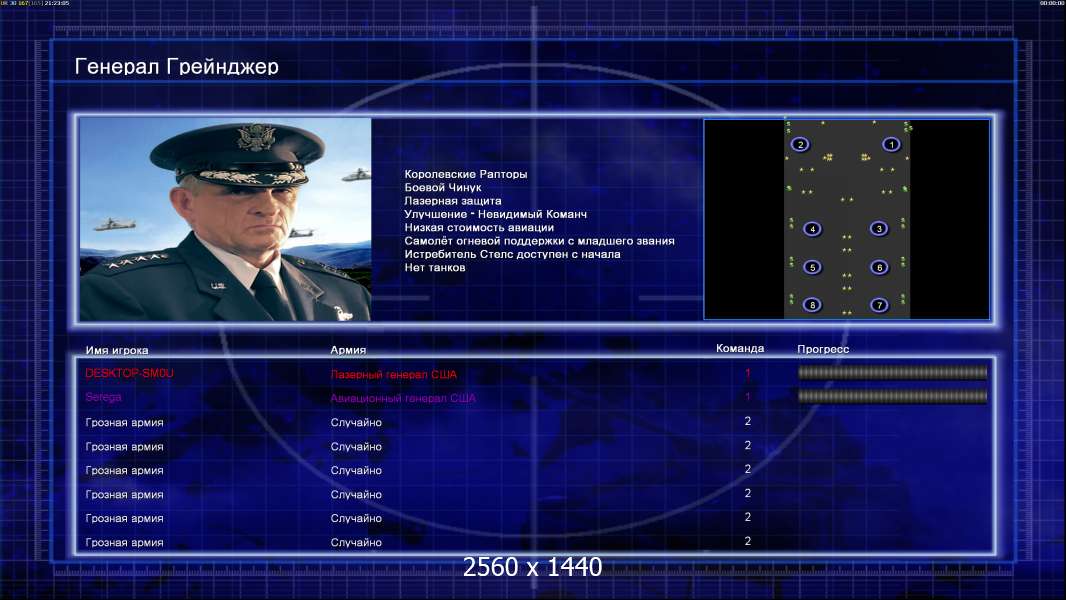Click start position 1 on the minimap
Screen dimensions: 1066x600
[891, 144]
